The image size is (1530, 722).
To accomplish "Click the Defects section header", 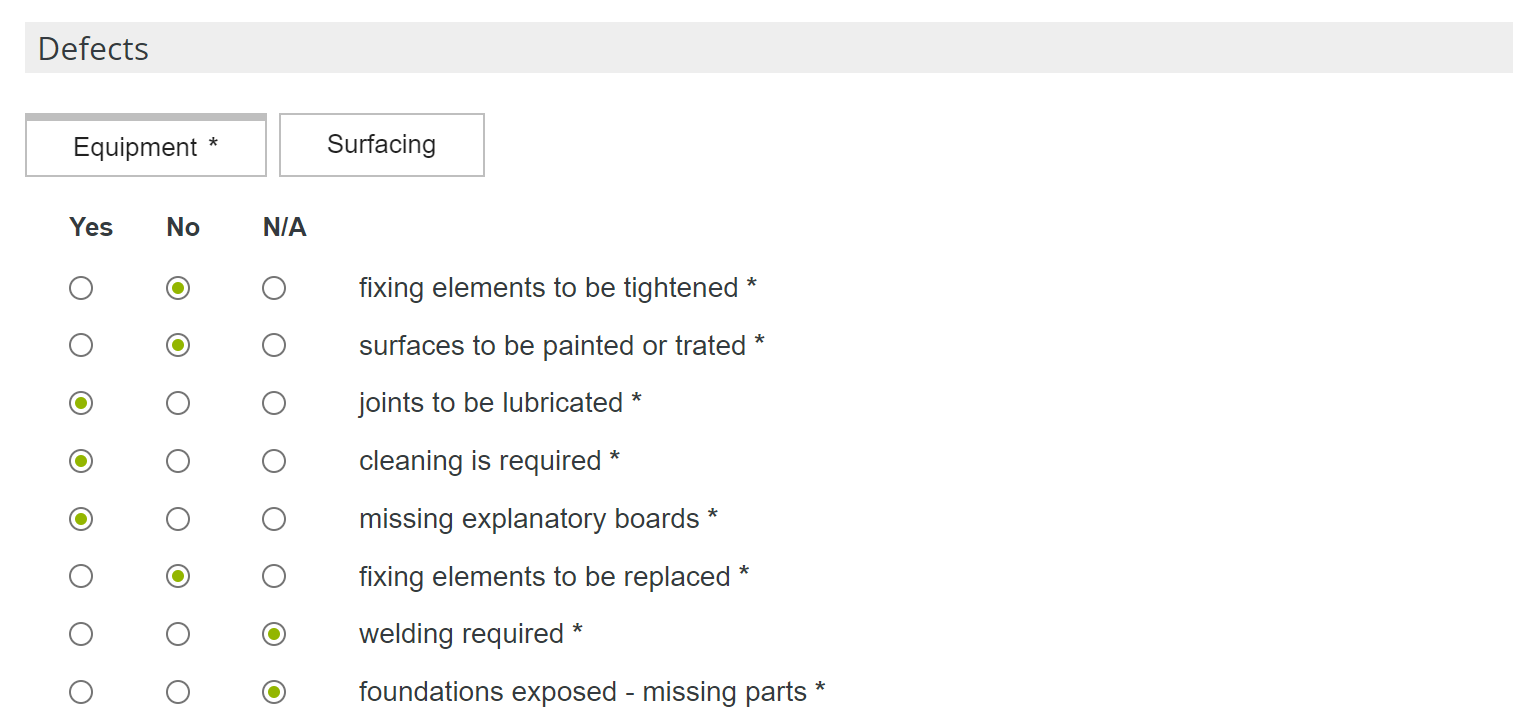I will click(x=93, y=49).
